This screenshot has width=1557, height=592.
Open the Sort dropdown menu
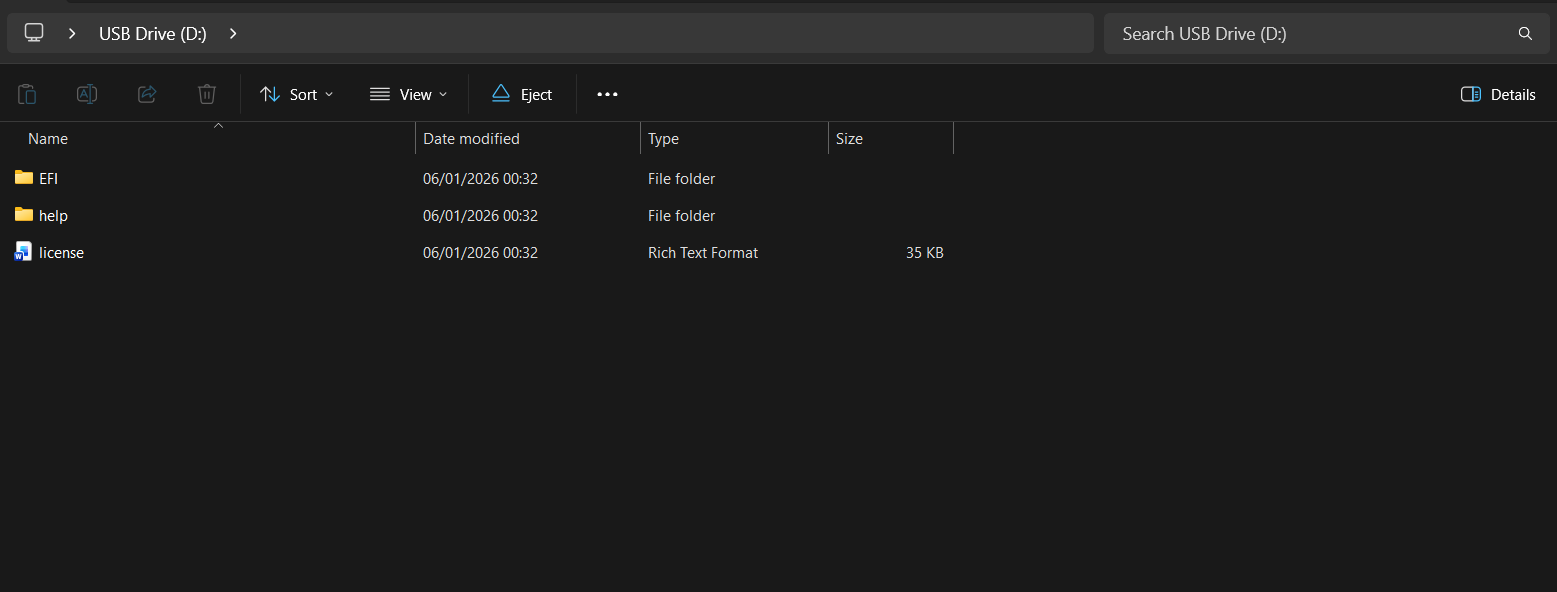pos(296,94)
